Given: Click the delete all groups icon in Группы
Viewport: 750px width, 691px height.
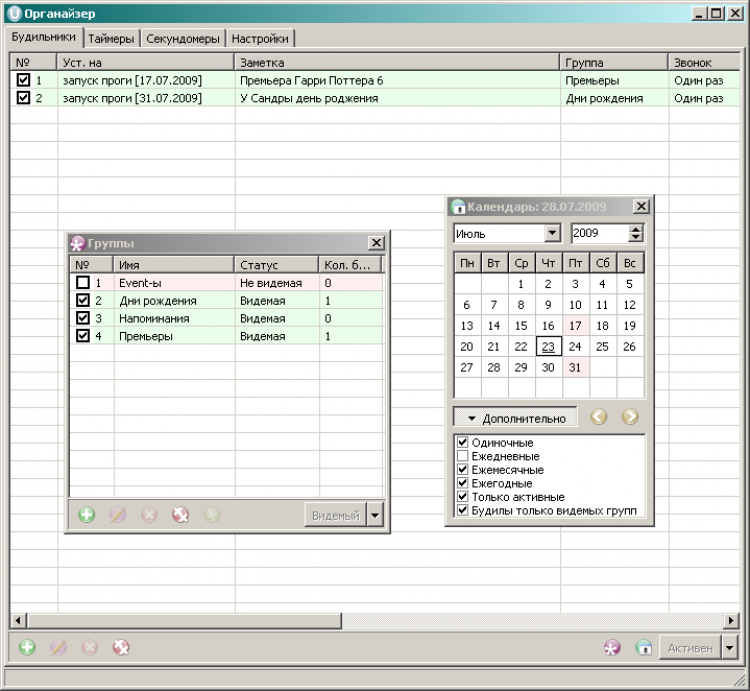Looking at the screenshot, I should [x=180, y=515].
